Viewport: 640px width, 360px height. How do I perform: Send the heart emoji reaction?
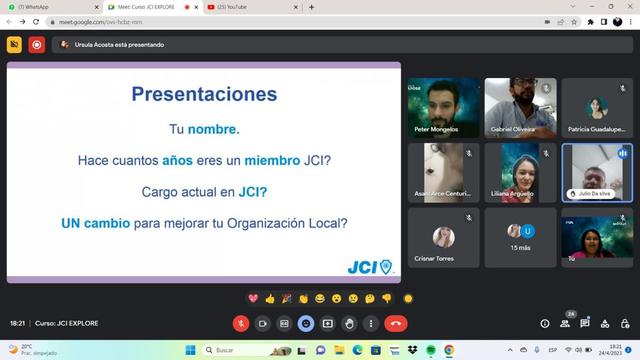[x=253, y=298]
